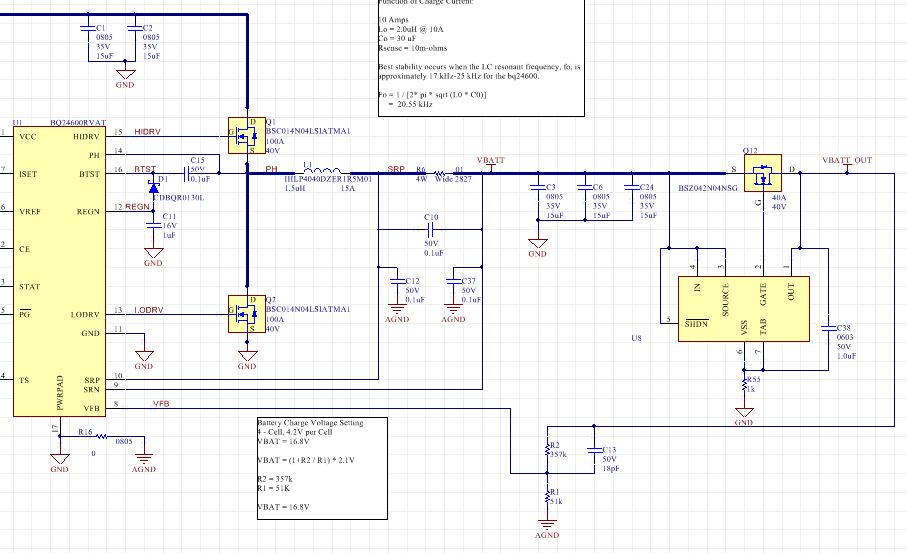
Task: Select the D1 diode symbol
Action: (x=153, y=187)
